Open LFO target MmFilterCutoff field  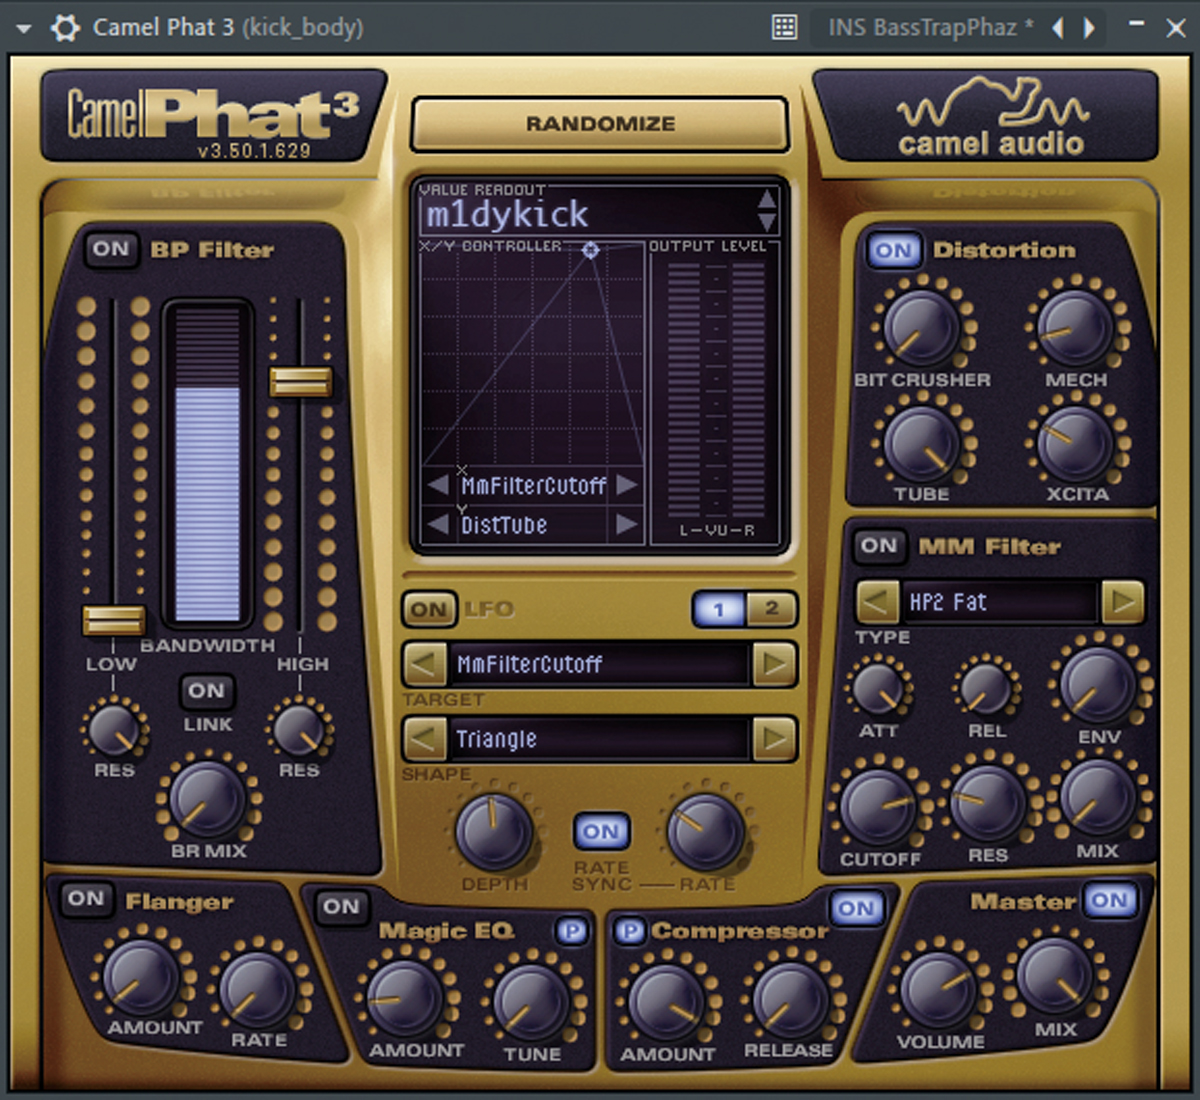pos(599,664)
